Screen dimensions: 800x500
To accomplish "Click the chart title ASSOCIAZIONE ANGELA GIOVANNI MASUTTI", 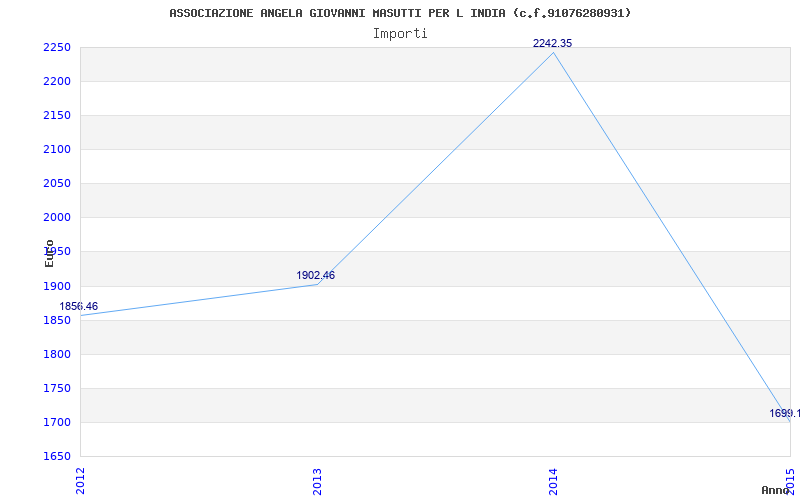I will [x=400, y=13].
